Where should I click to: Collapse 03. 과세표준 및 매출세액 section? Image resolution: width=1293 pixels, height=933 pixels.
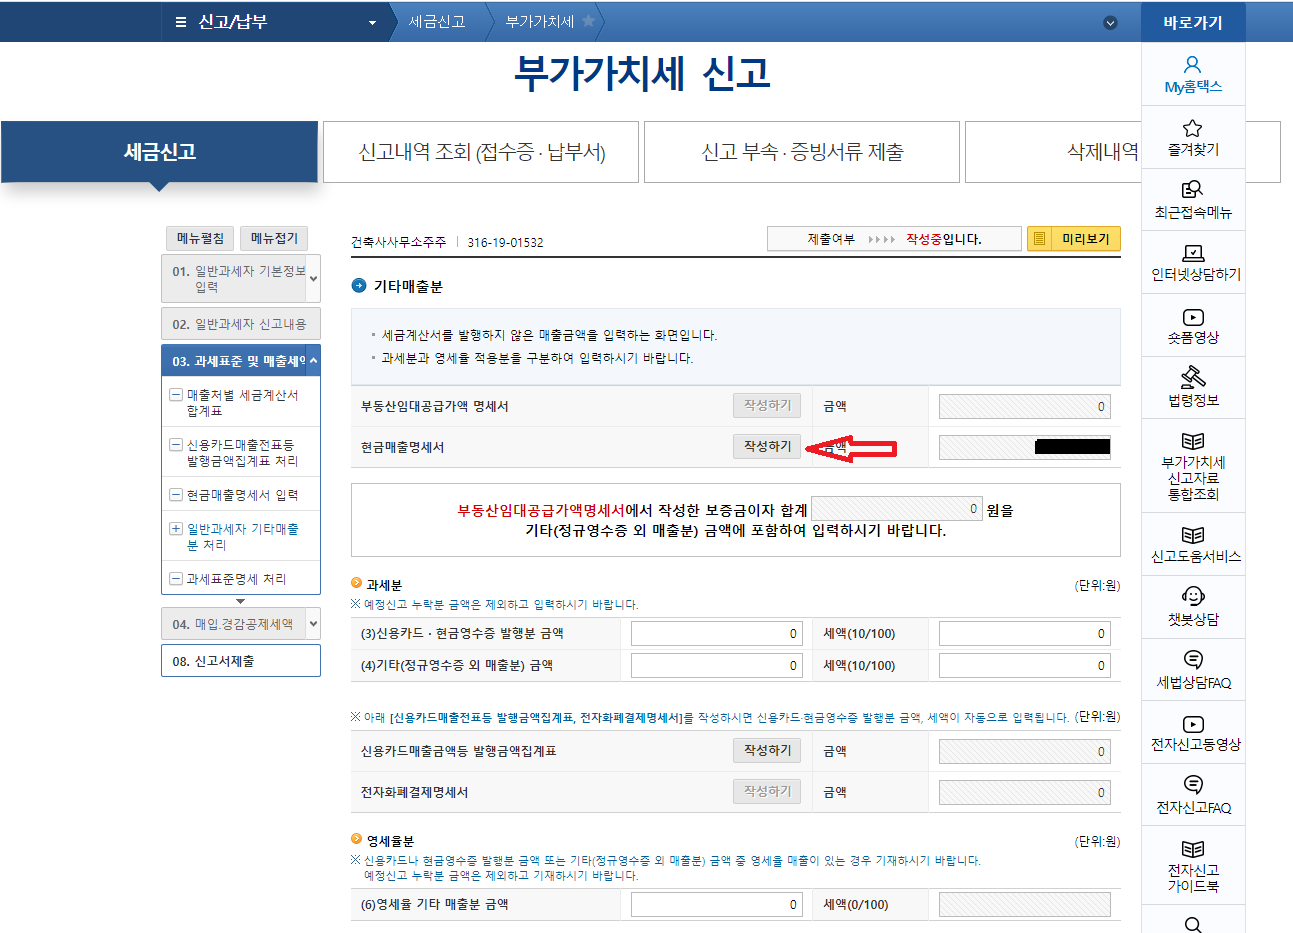pyautogui.click(x=313, y=361)
